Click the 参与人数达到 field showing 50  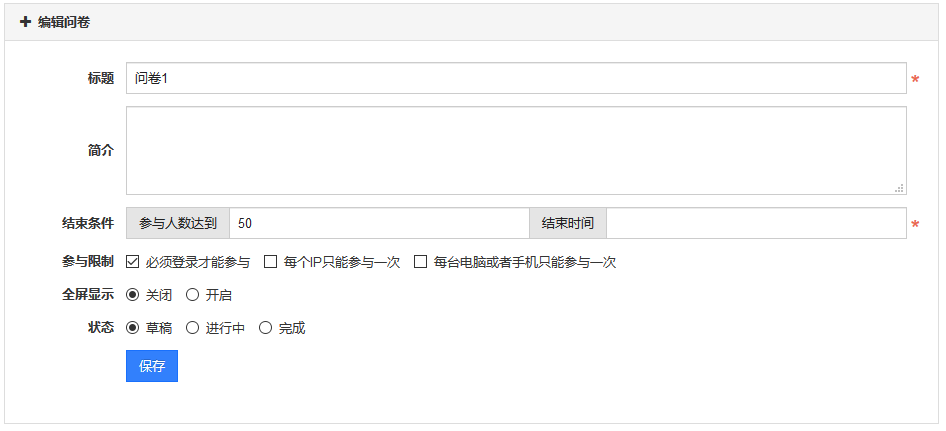[x=379, y=223]
